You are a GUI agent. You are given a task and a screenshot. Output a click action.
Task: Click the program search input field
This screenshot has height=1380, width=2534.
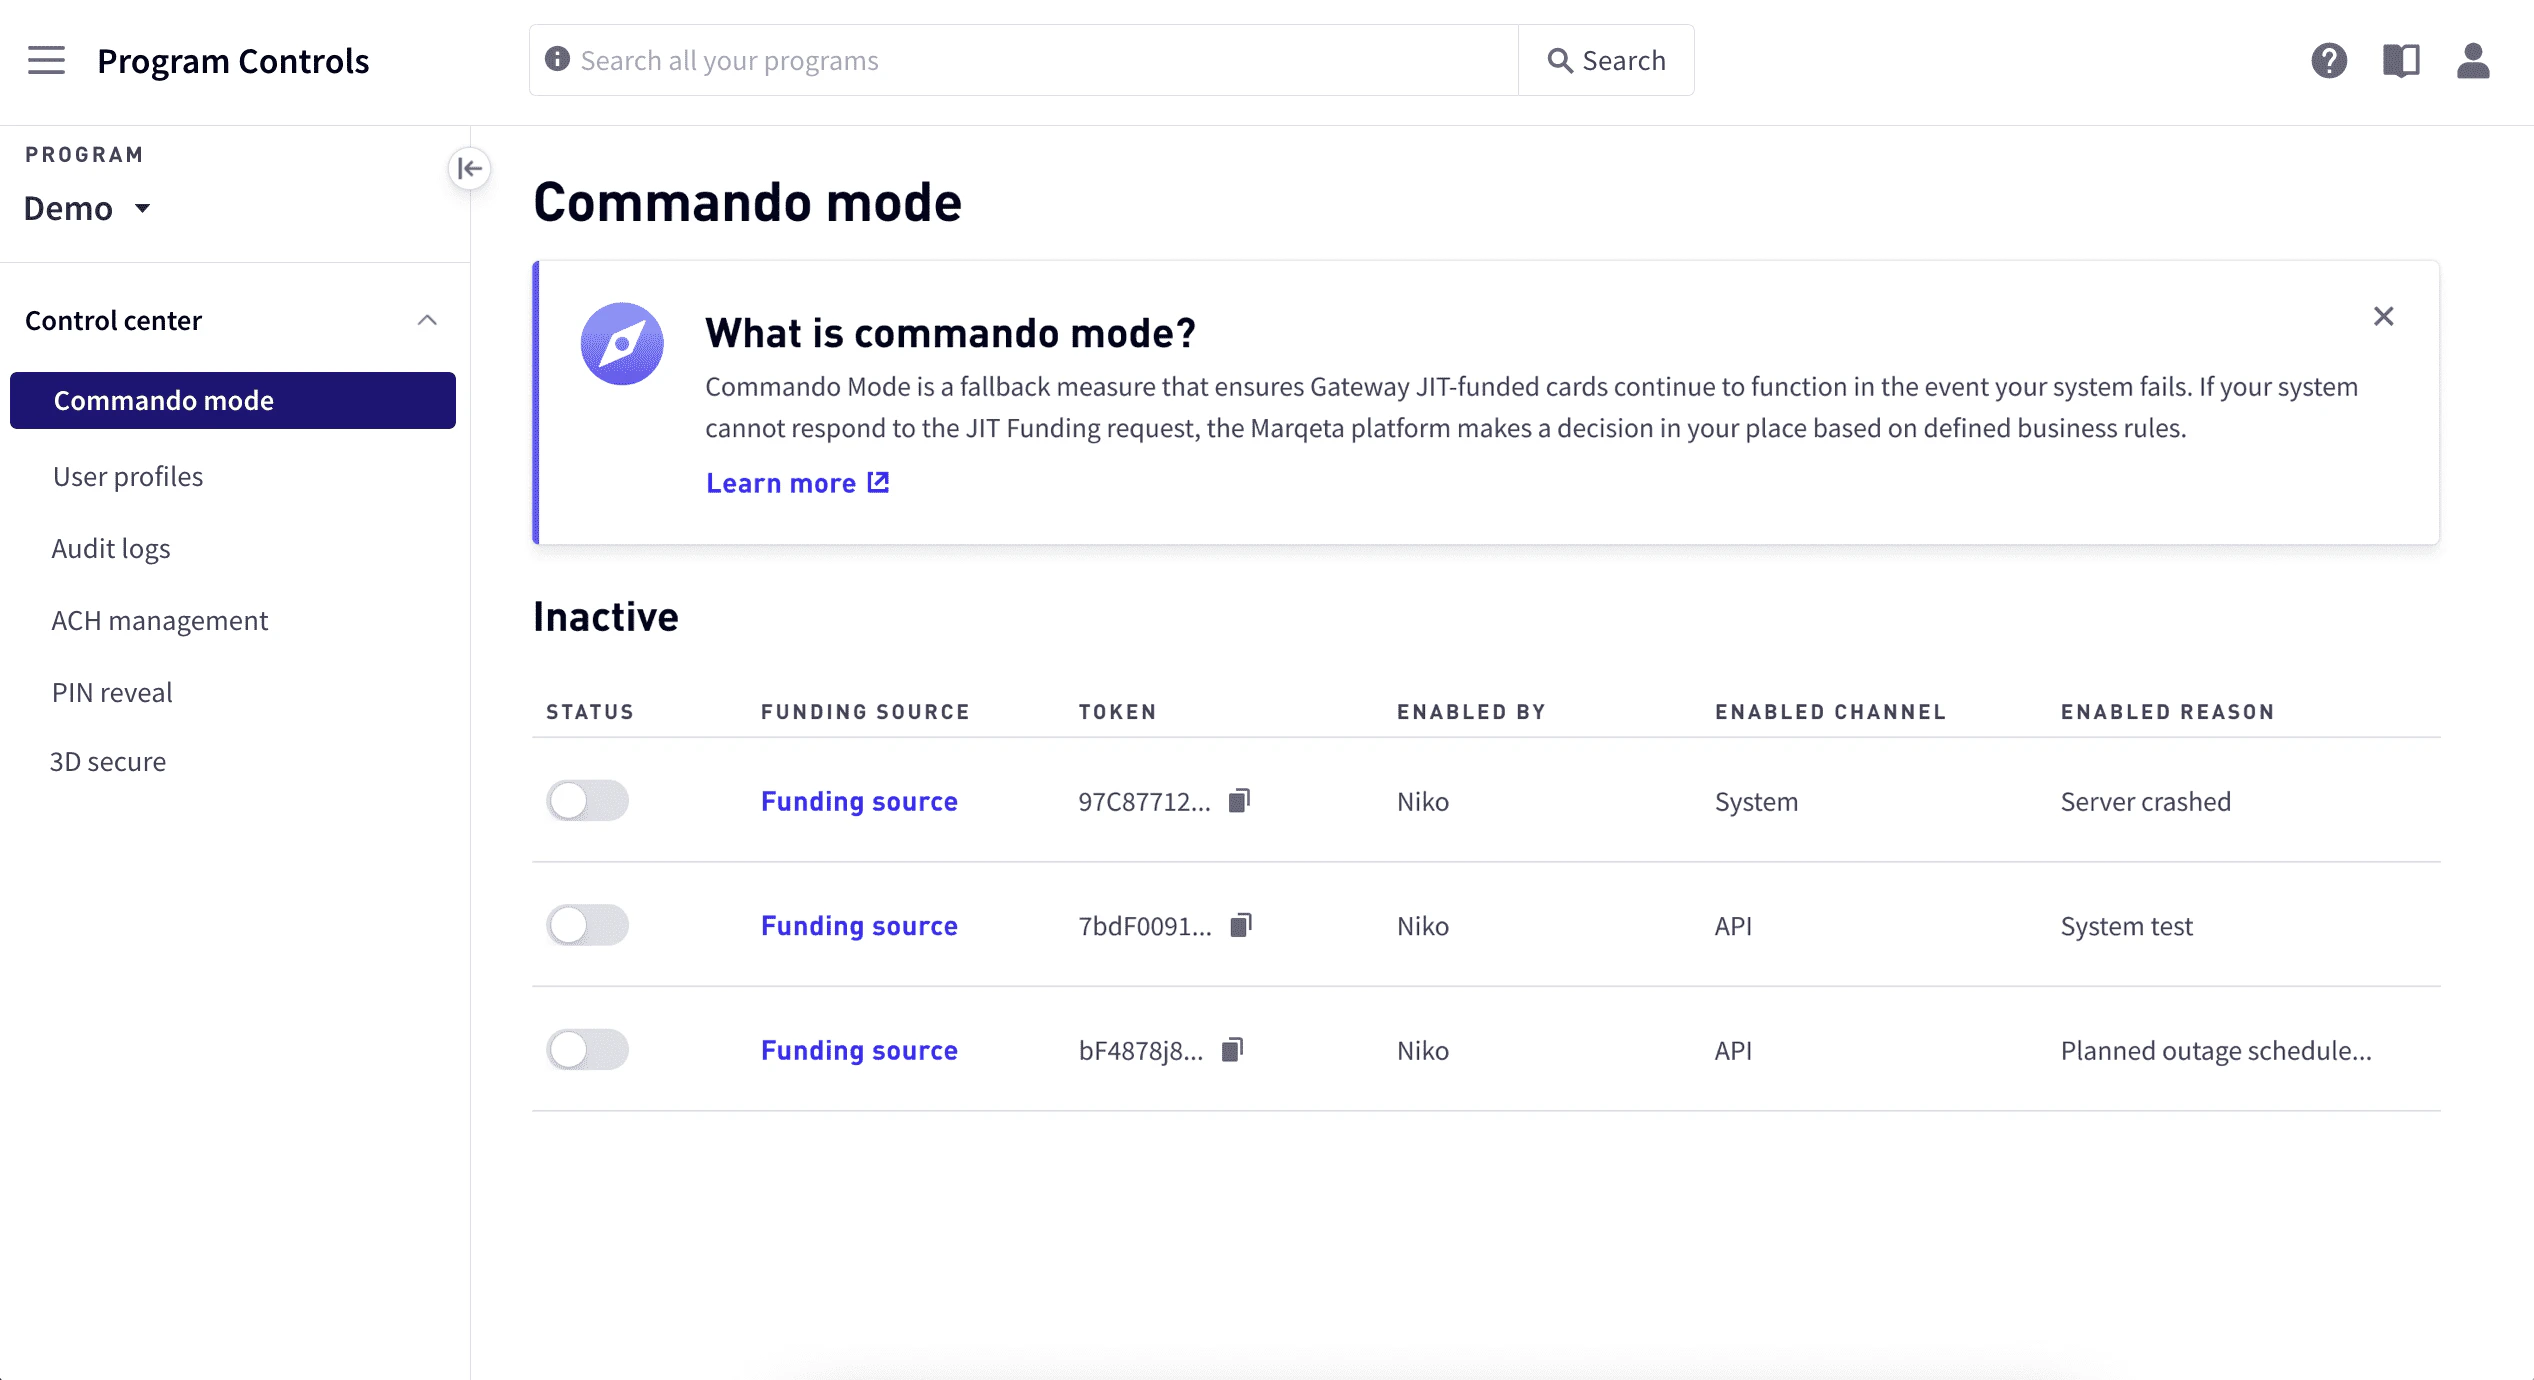coord(1040,60)
